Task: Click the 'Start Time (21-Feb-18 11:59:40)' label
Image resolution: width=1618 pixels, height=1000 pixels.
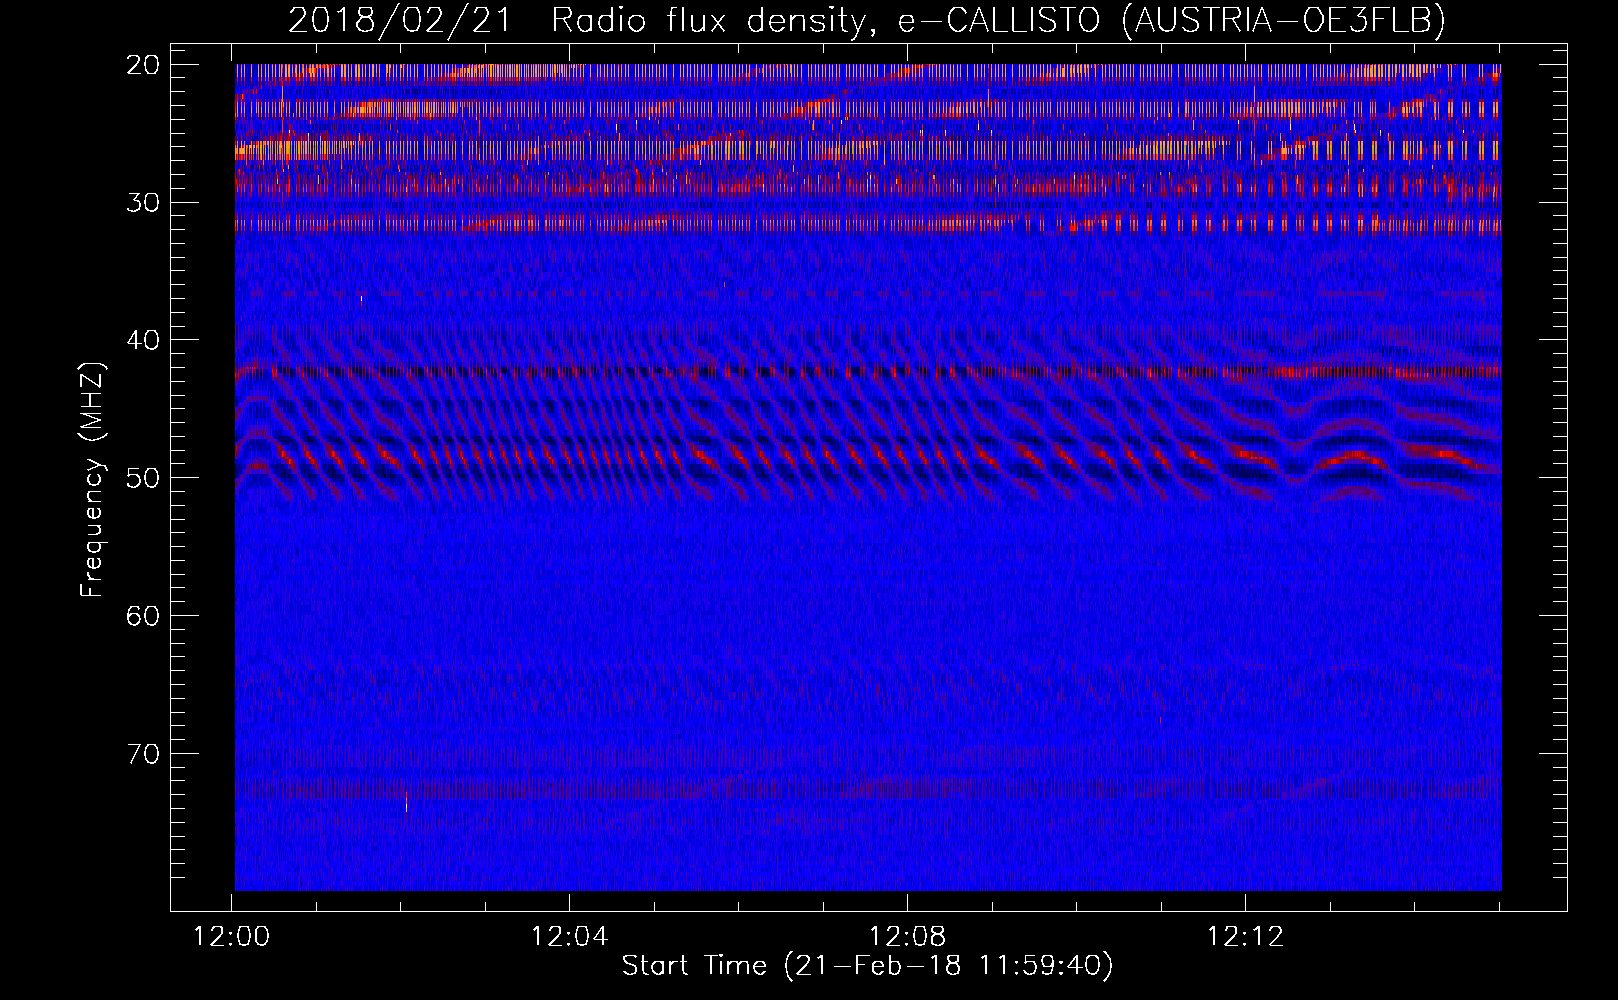Action: point(867,966)
